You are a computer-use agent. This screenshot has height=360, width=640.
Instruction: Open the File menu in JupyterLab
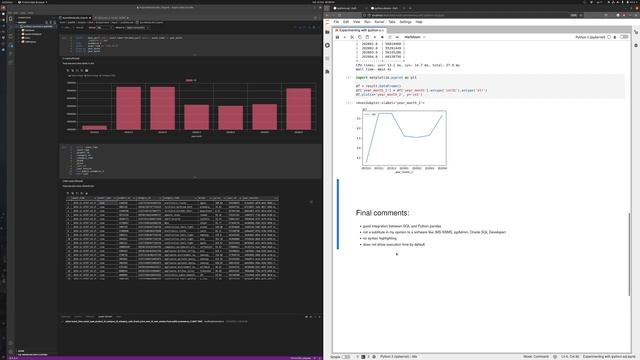[x=336, y=22]
